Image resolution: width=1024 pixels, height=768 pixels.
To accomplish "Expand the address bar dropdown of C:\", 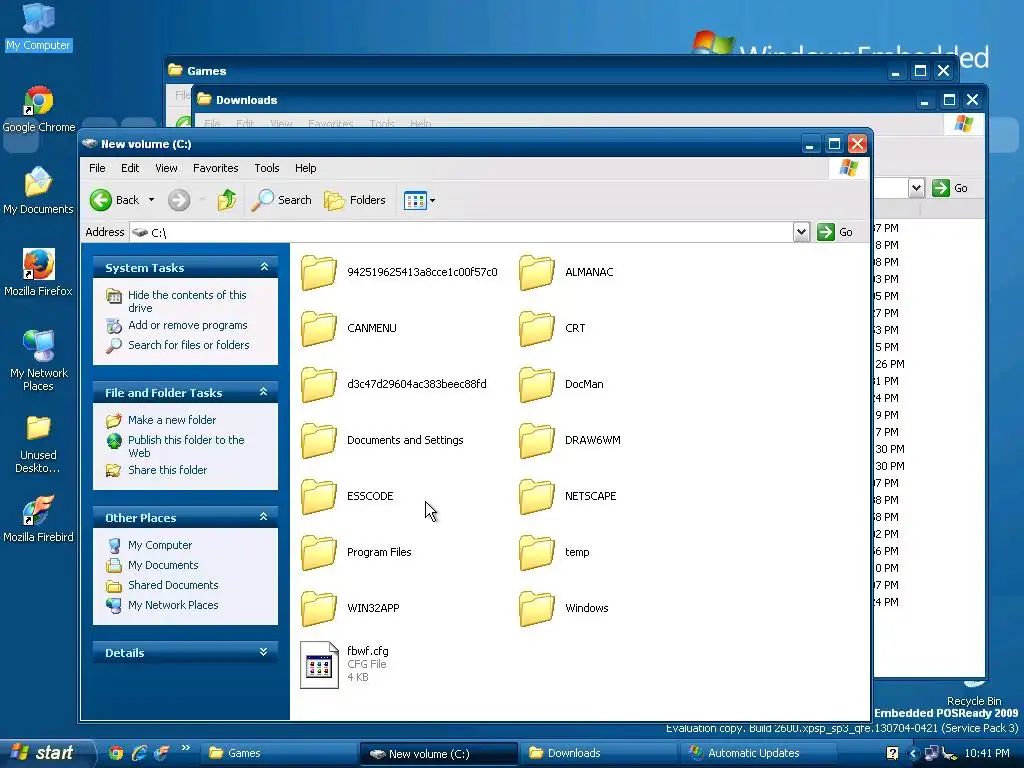I will coord(801,232).
